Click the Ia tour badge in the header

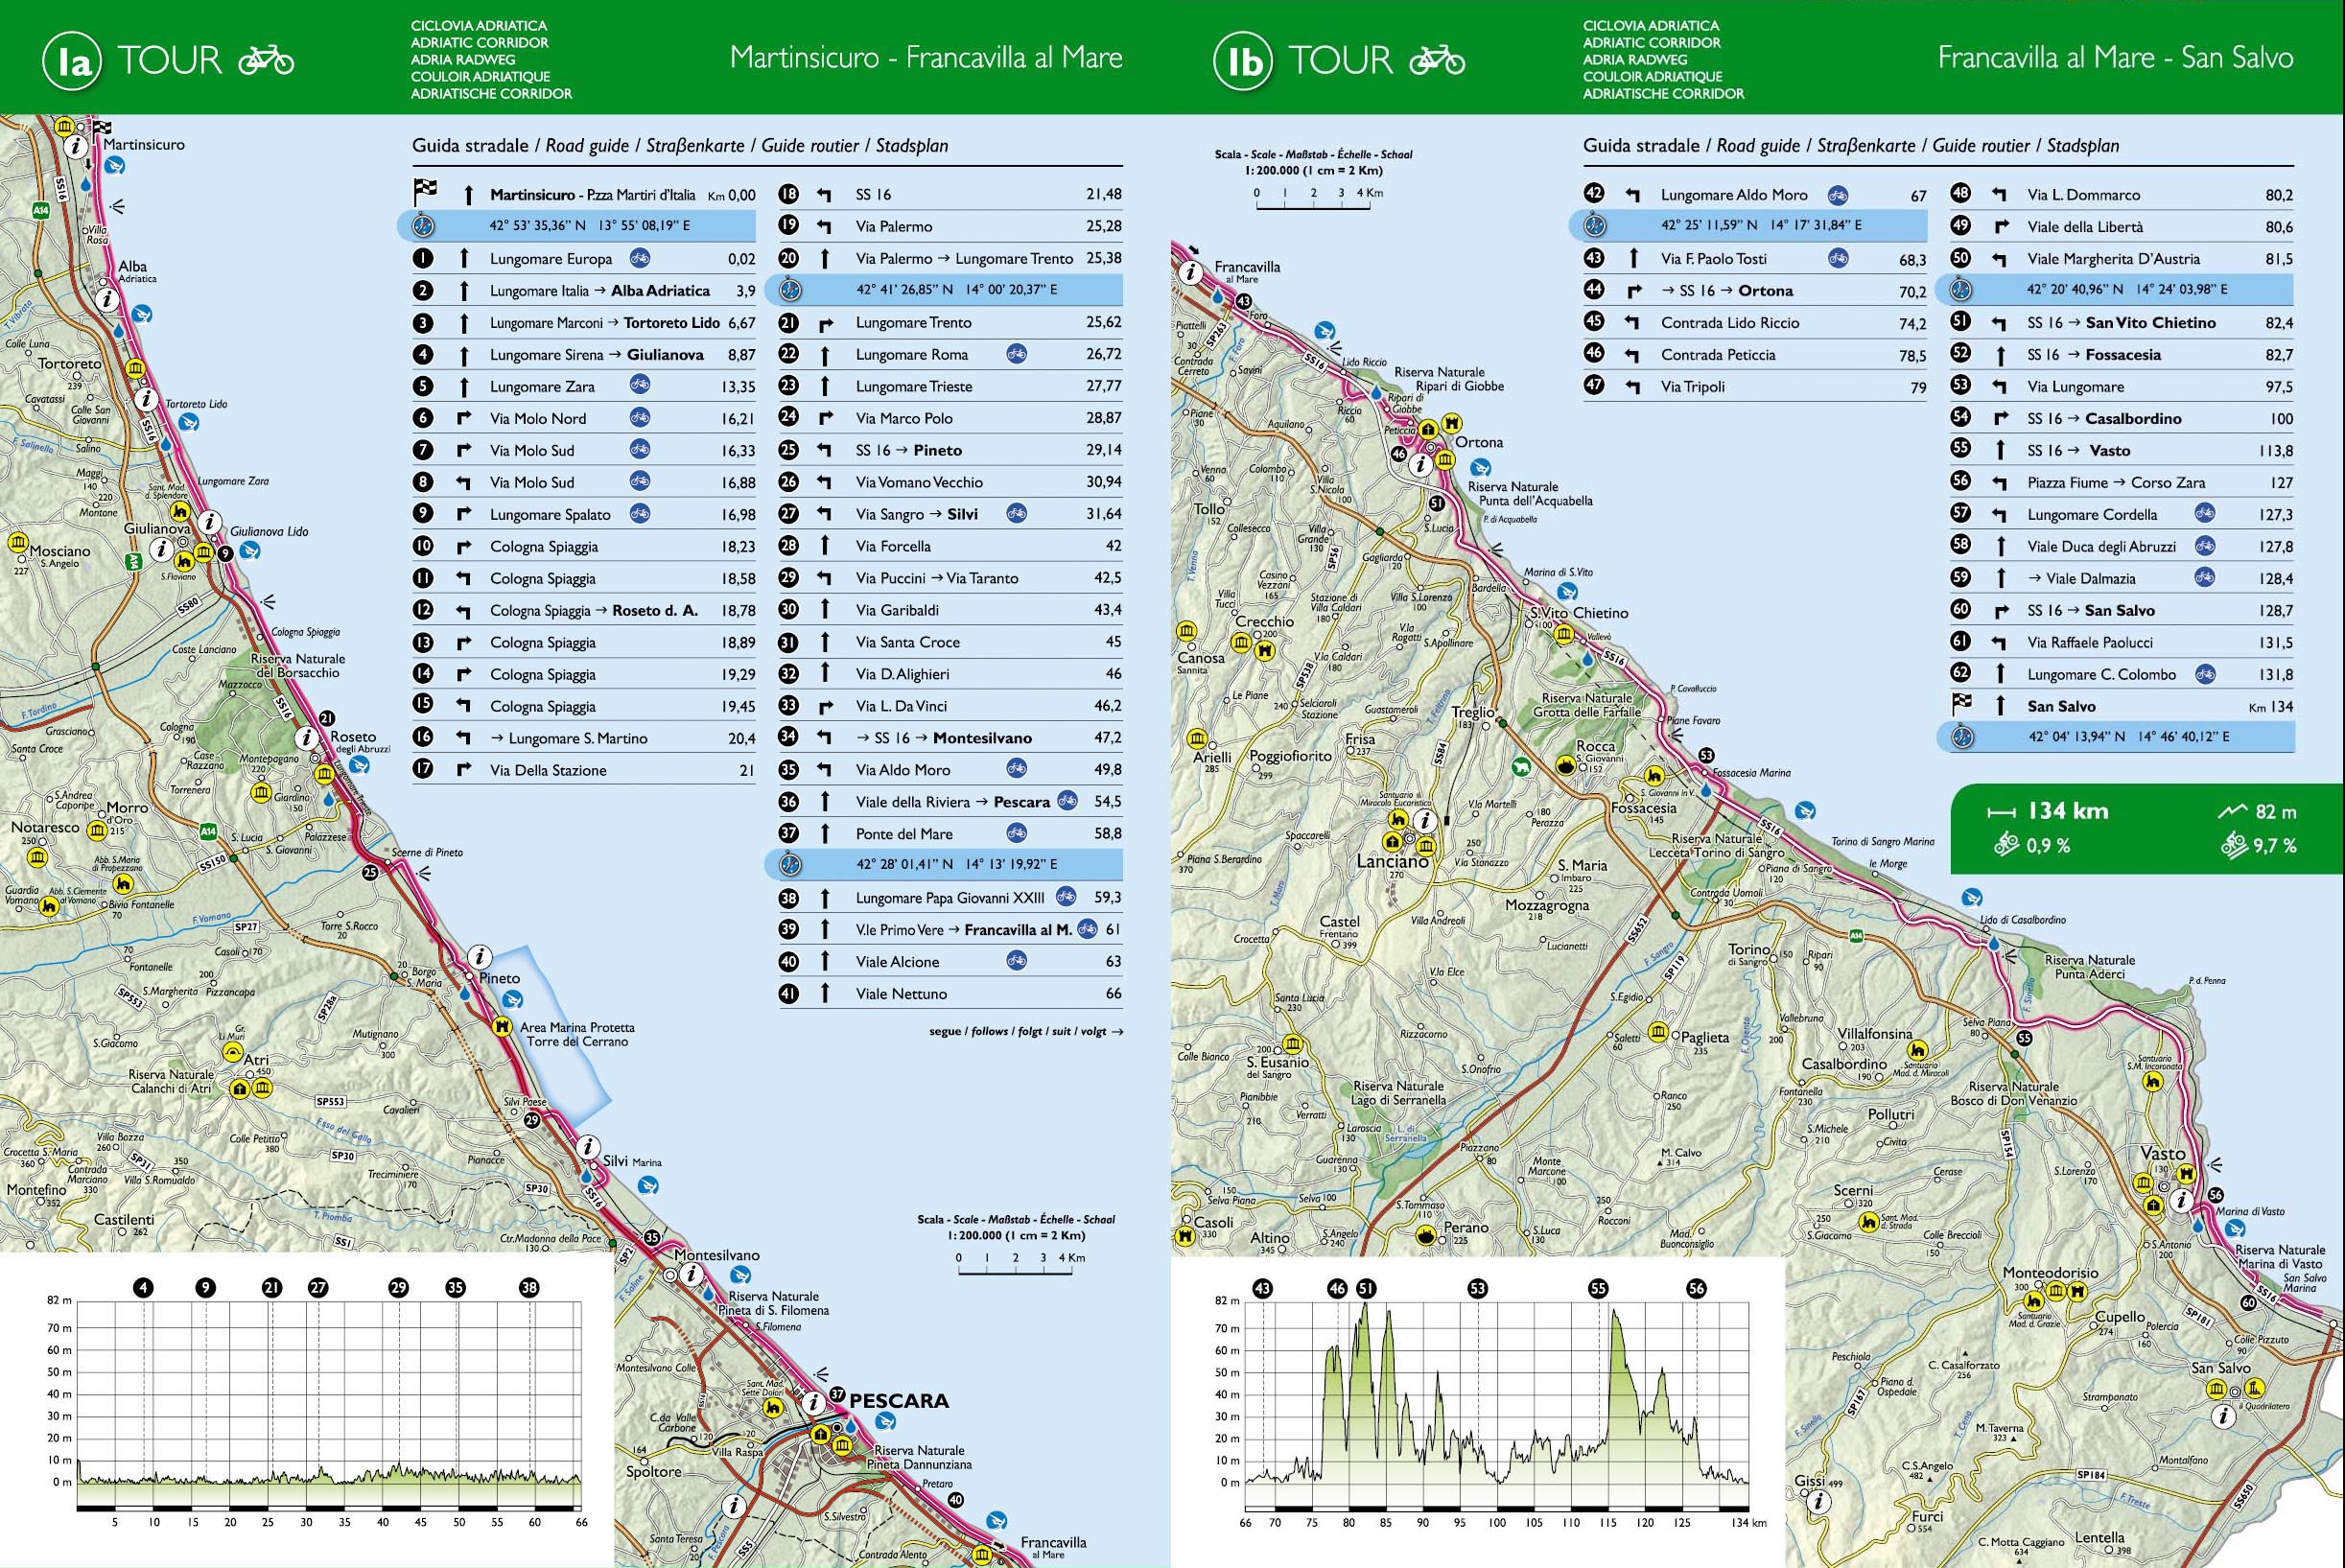[72, 61]
